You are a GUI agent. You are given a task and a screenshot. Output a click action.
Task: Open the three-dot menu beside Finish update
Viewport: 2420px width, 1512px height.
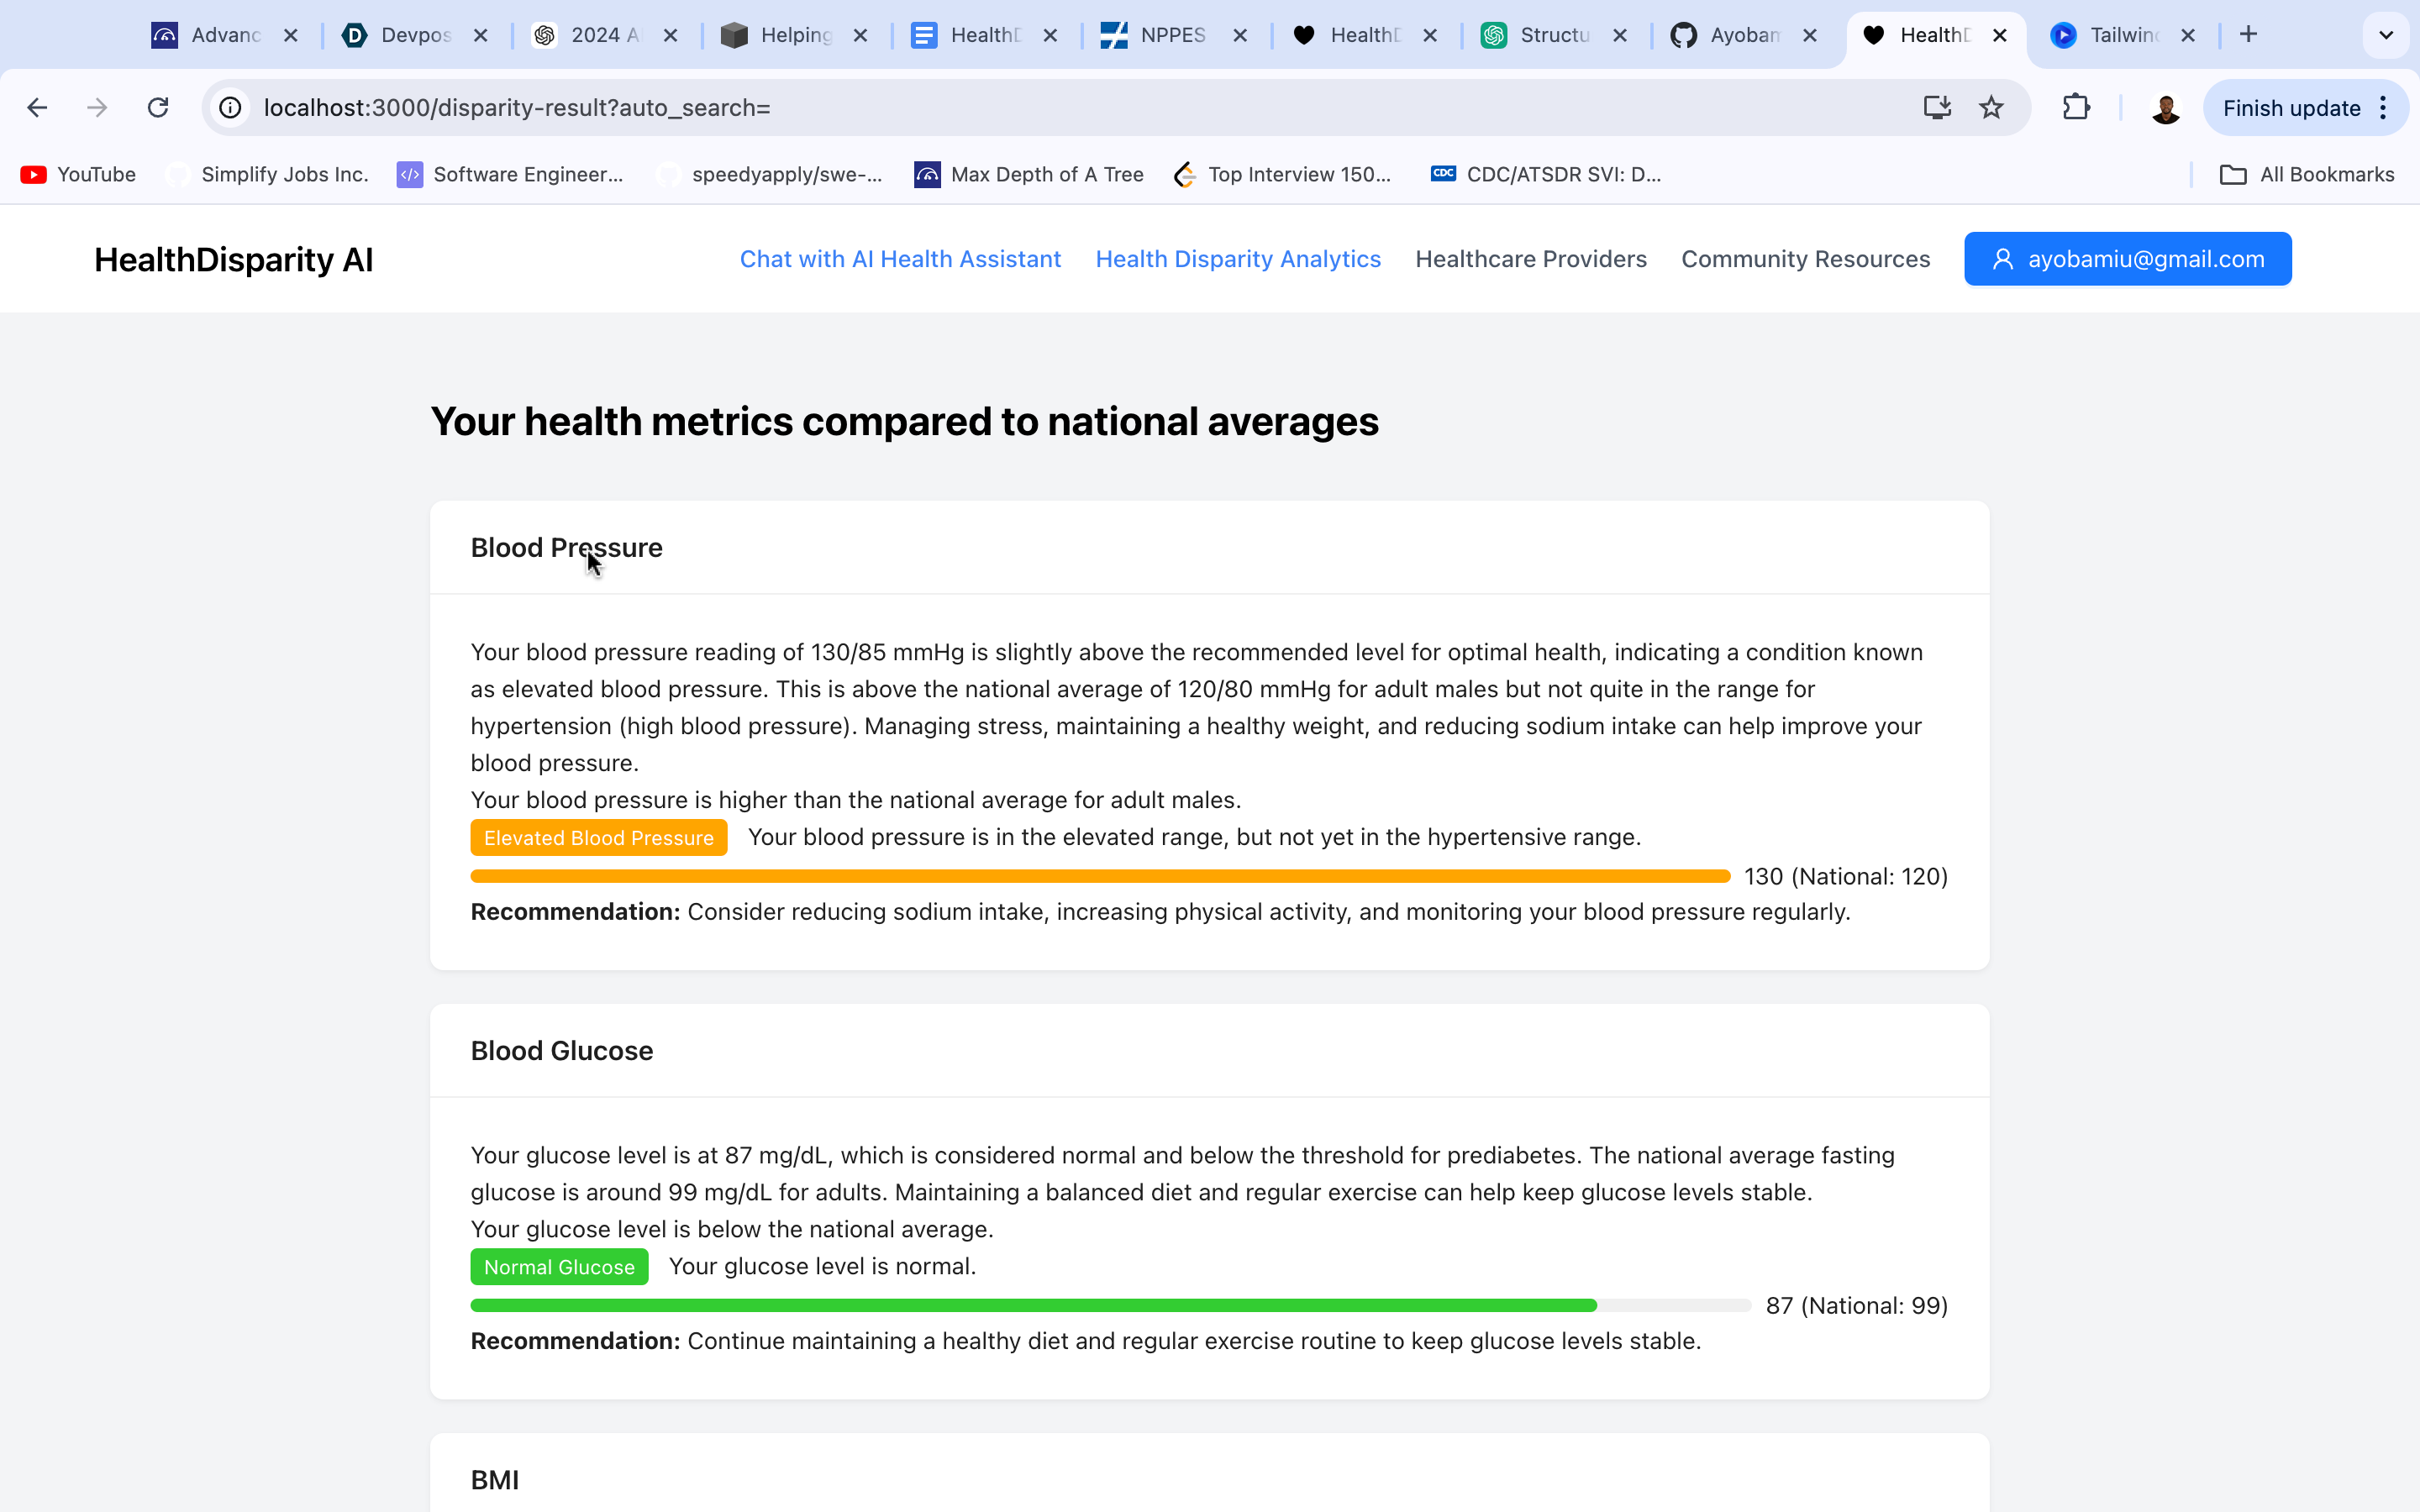pos(2384,108)
